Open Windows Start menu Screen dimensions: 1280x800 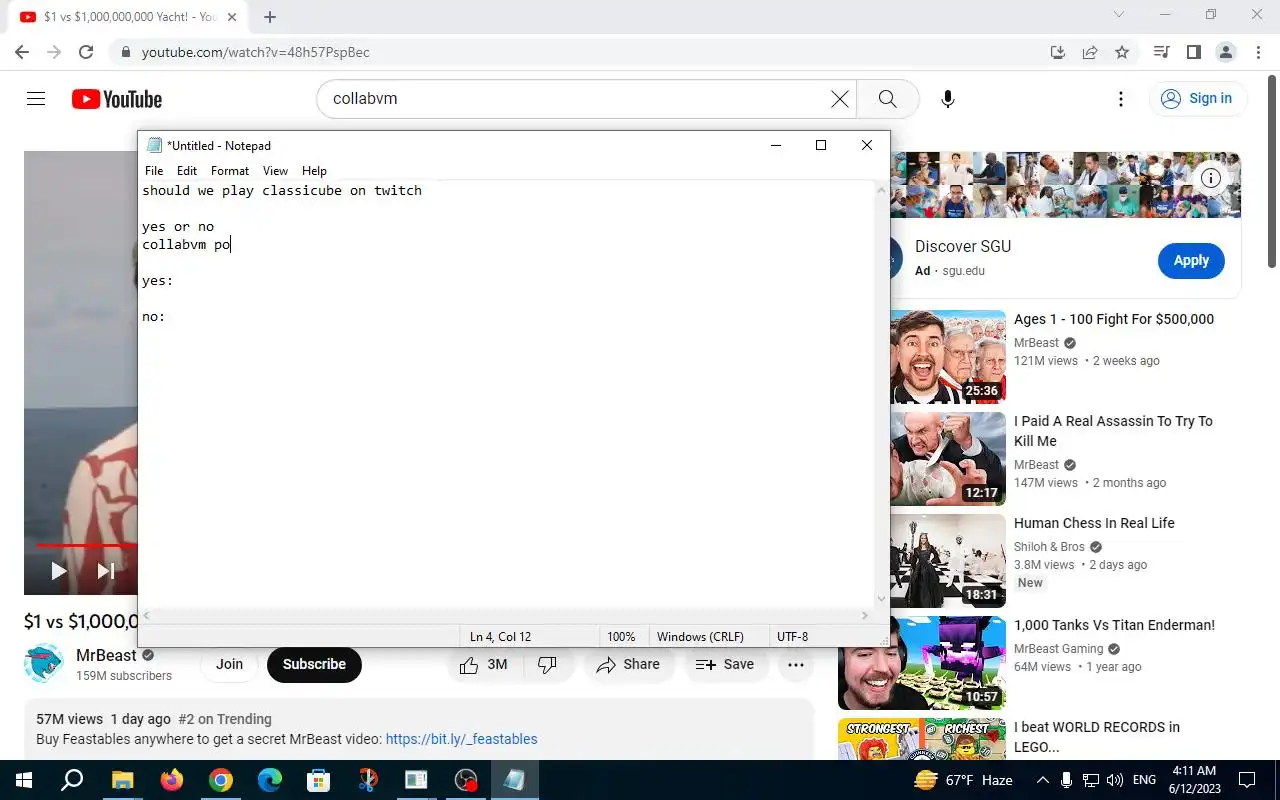(x=22, y=780)
